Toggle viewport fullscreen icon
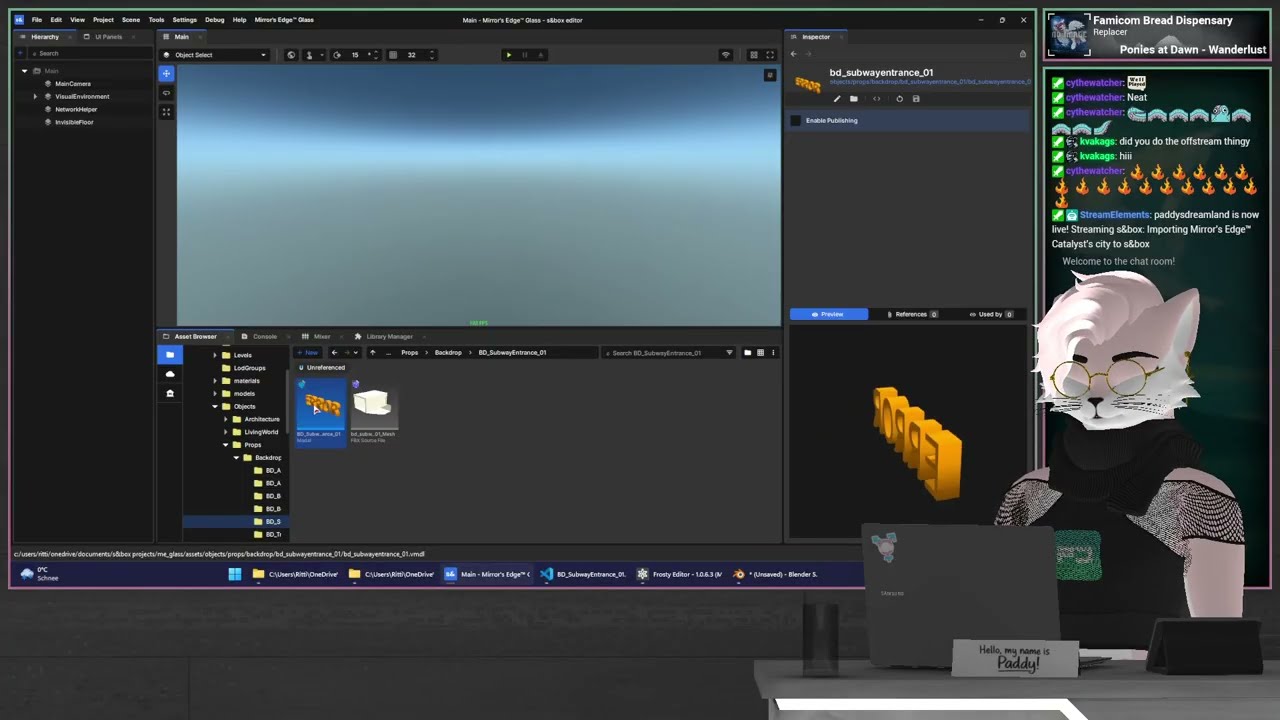The height and width of the screenshot is (720, 1280). (x=770, y=55)
